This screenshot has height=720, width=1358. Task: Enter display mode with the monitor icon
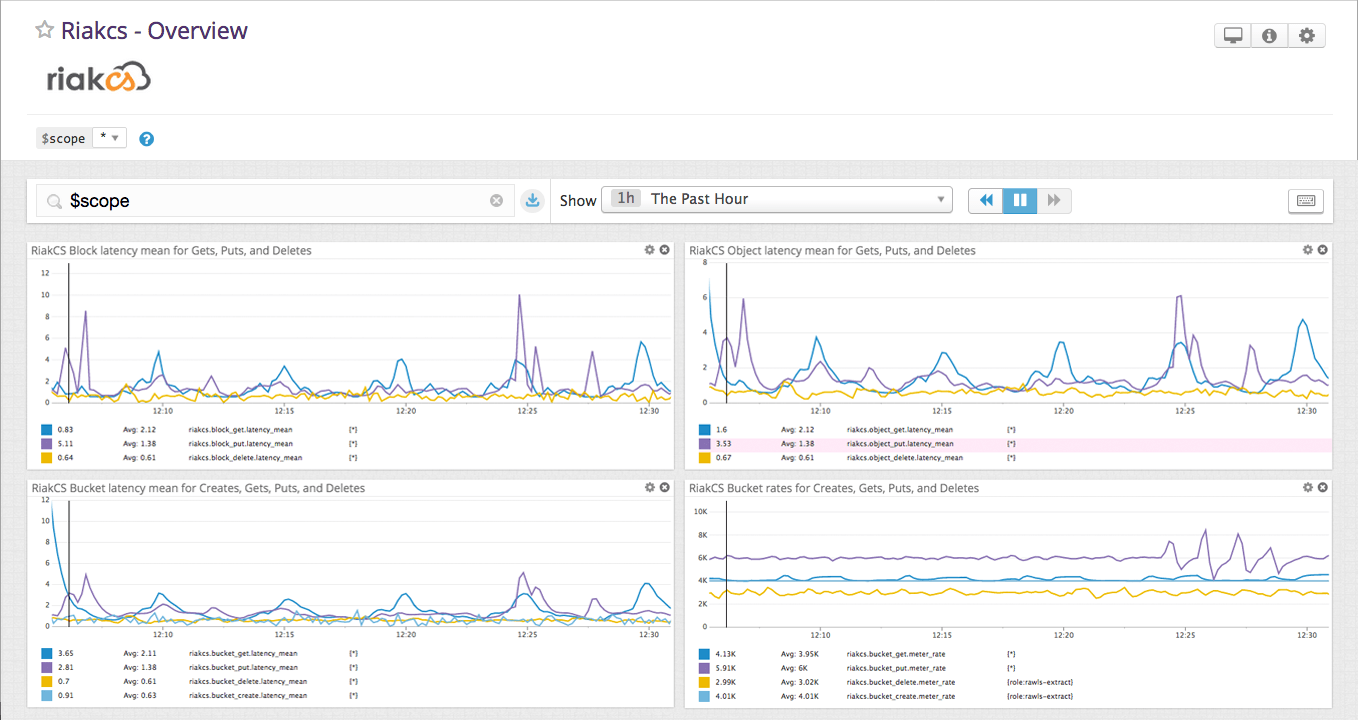tap(1232, 34)
